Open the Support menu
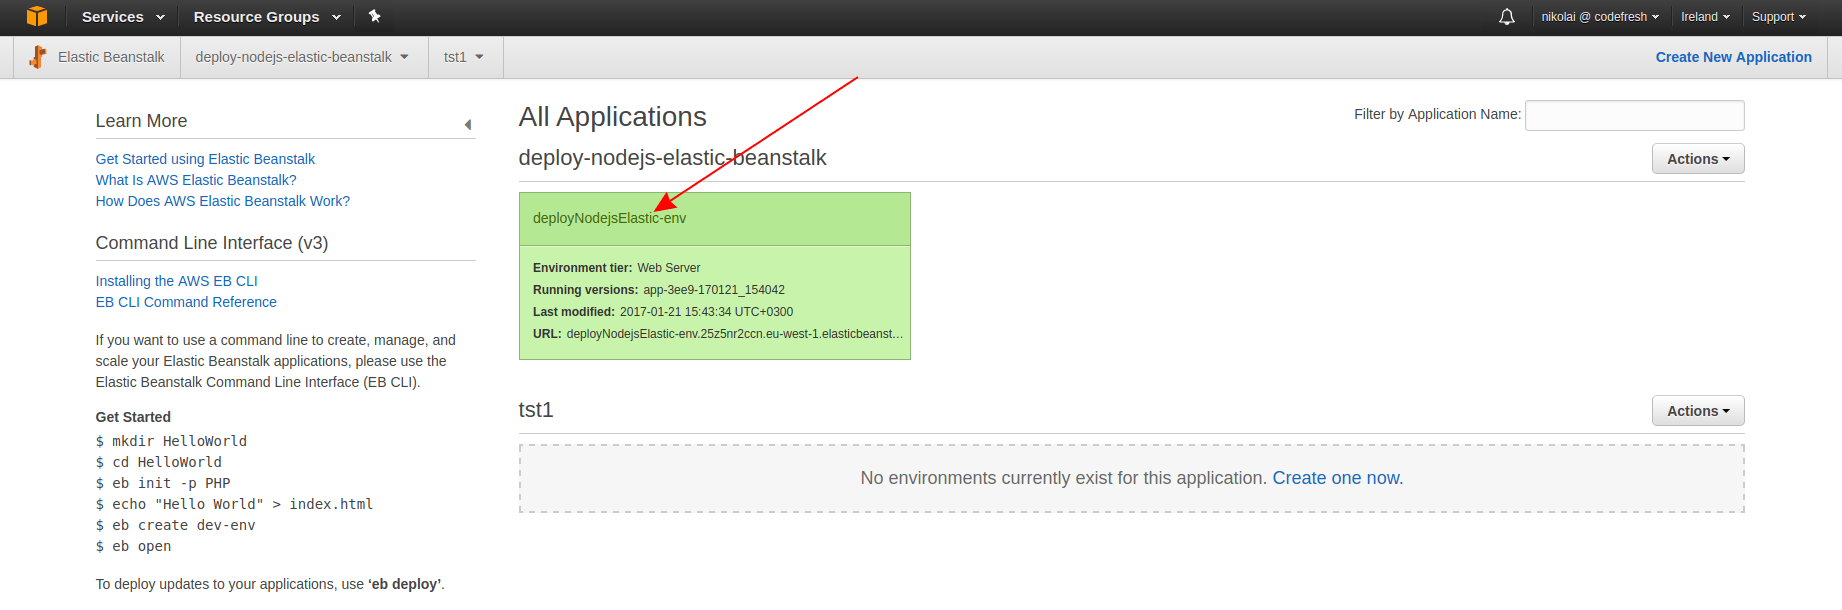Image resolution: width=1842 pixels, height=610 pixels. click(1778, 17)
